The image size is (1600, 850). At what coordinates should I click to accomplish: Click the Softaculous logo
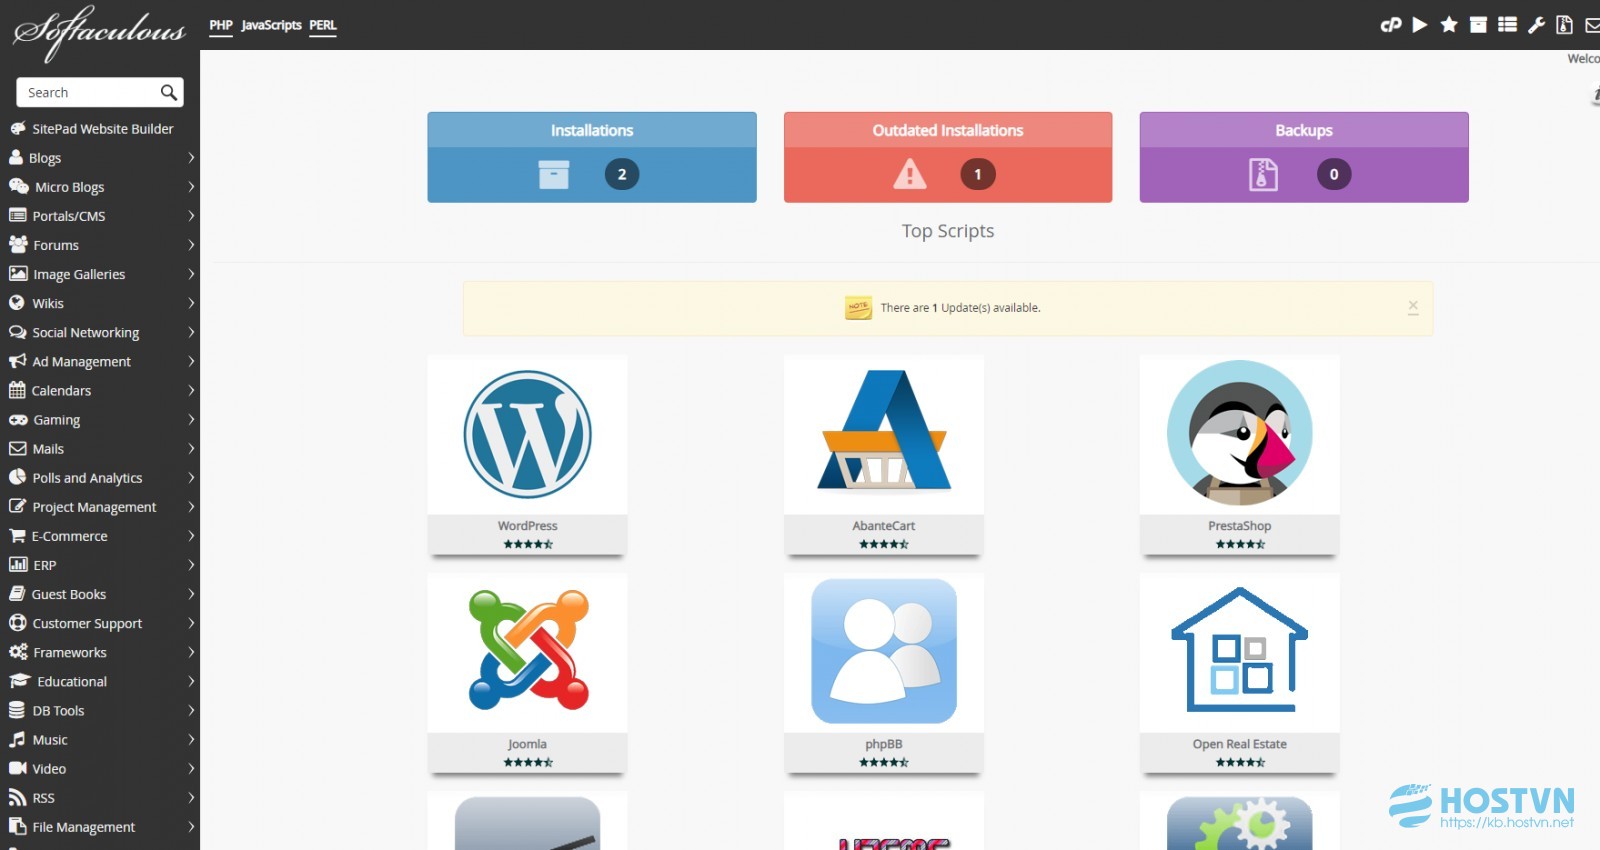[99, 32]
